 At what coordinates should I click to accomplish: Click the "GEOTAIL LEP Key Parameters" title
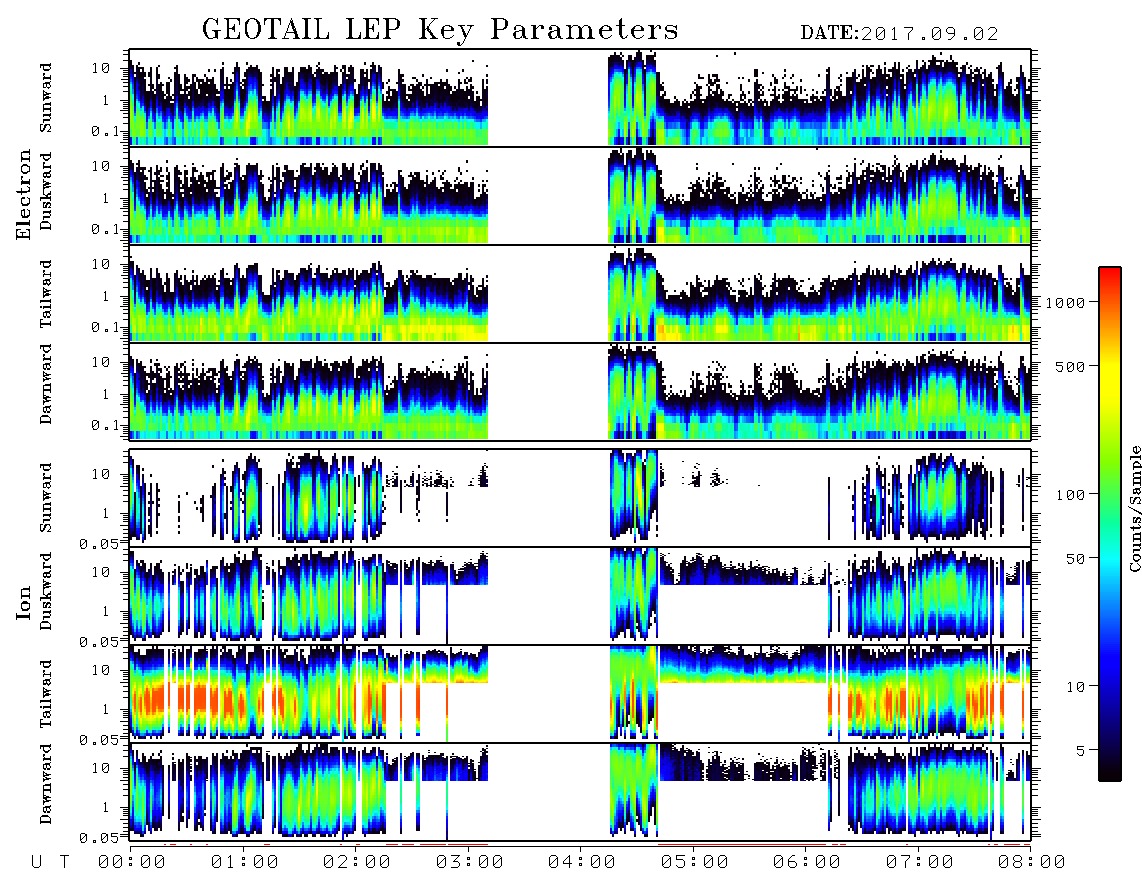tap(440, 31)
